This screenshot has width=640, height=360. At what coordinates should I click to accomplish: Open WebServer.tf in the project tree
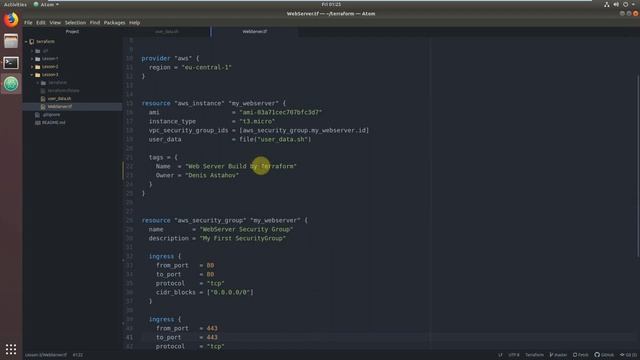click(x=60, y=107)
